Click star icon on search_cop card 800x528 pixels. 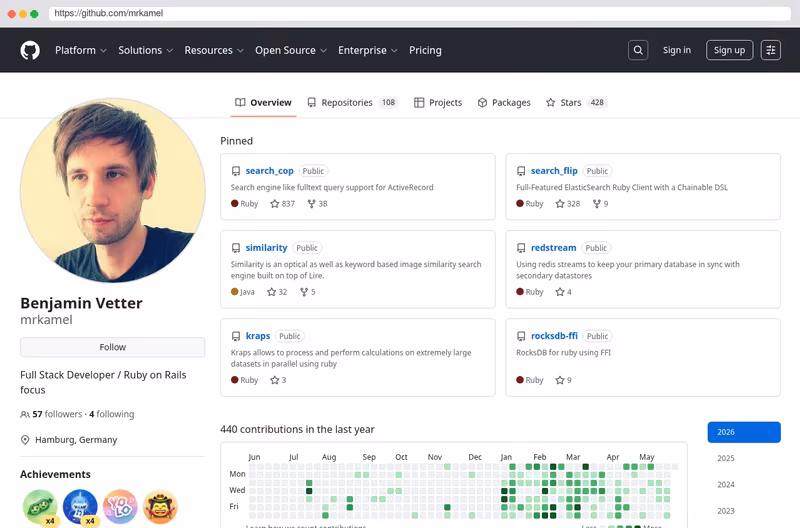pyautogui.click(x=274, y=204)
